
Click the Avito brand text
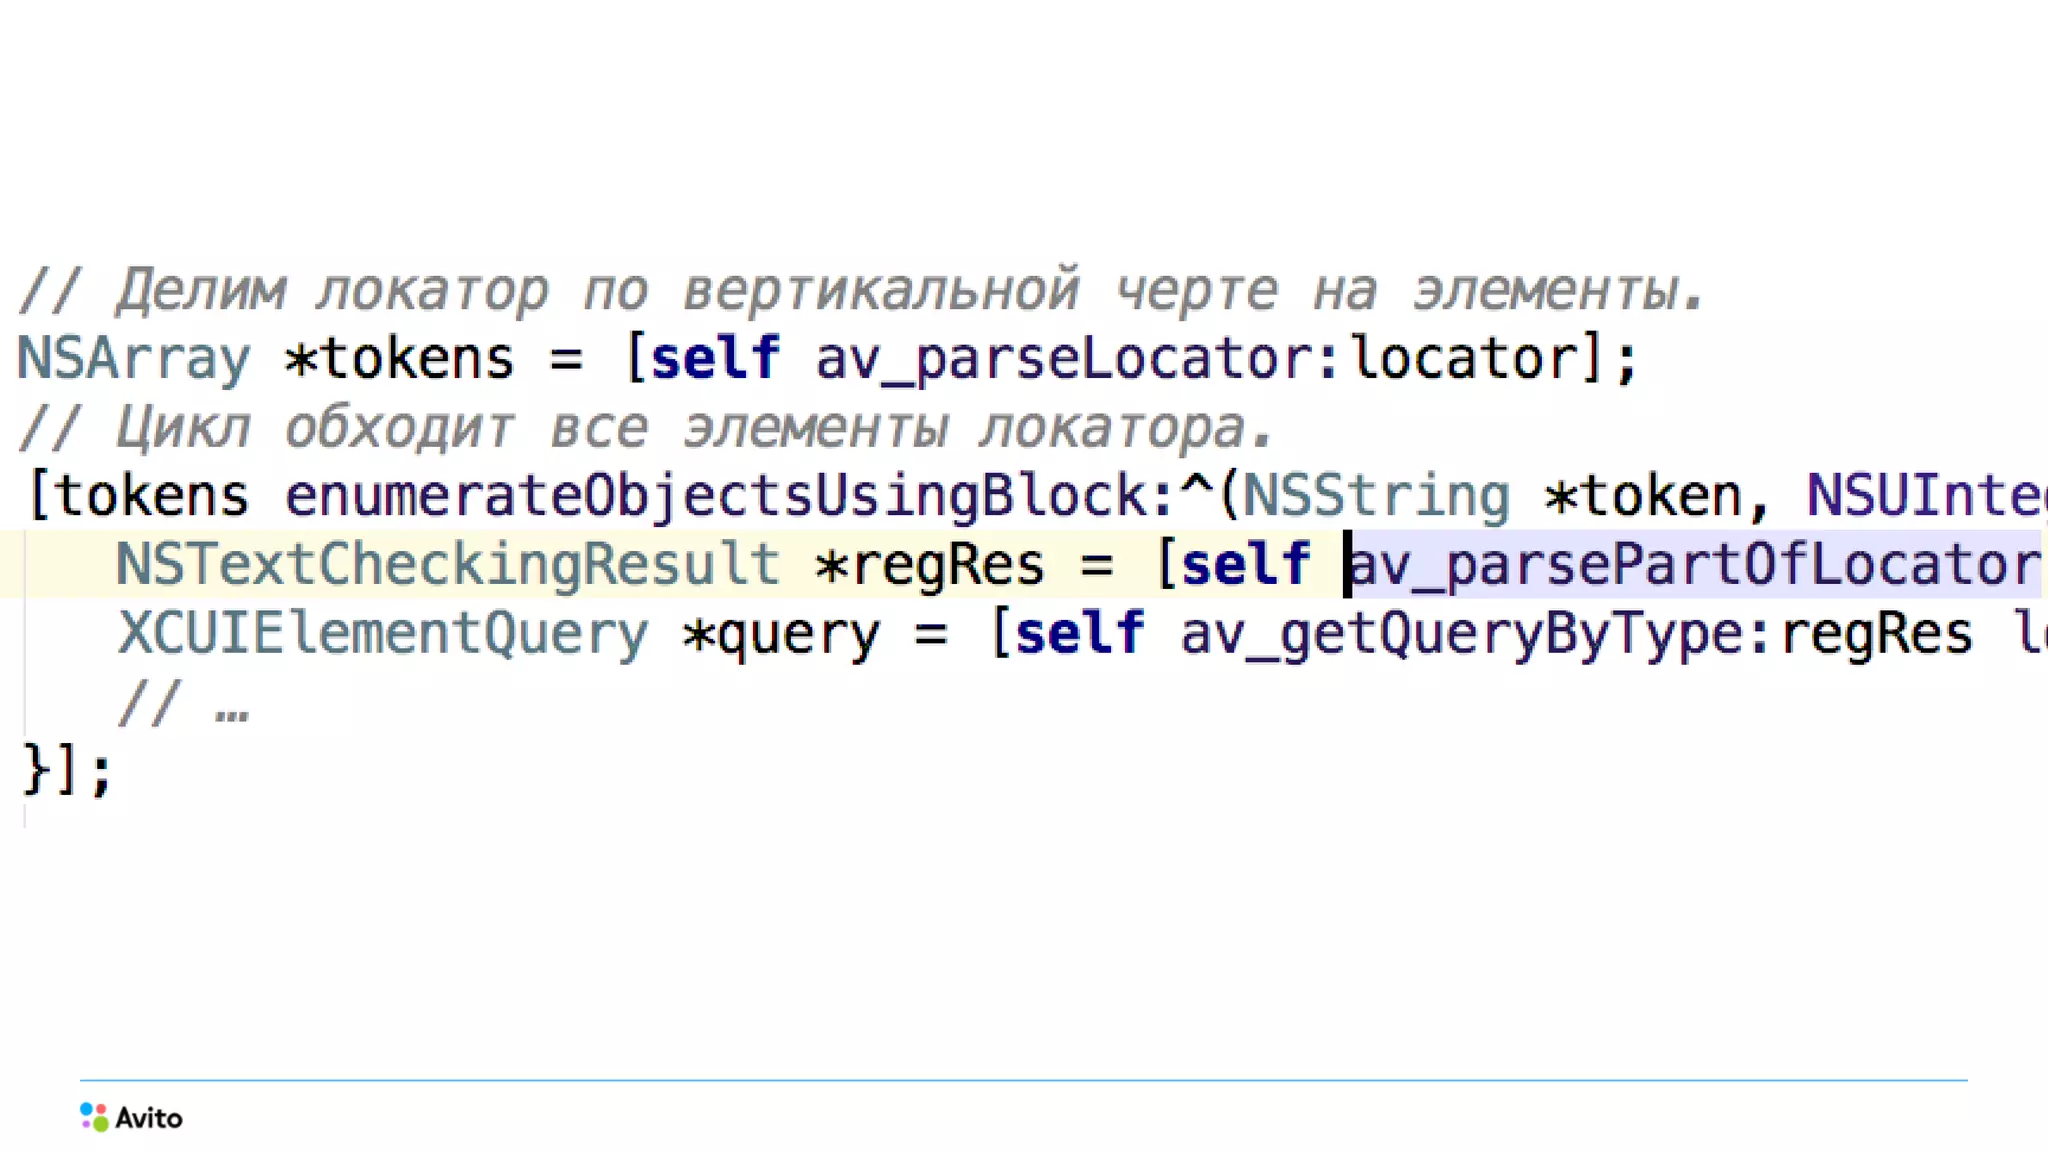(x=149, y=1118)
